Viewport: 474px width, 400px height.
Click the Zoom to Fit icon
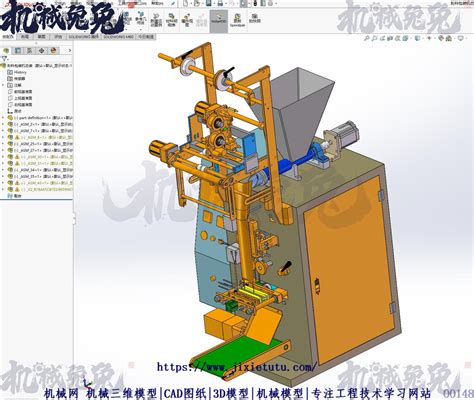[366, 38]
